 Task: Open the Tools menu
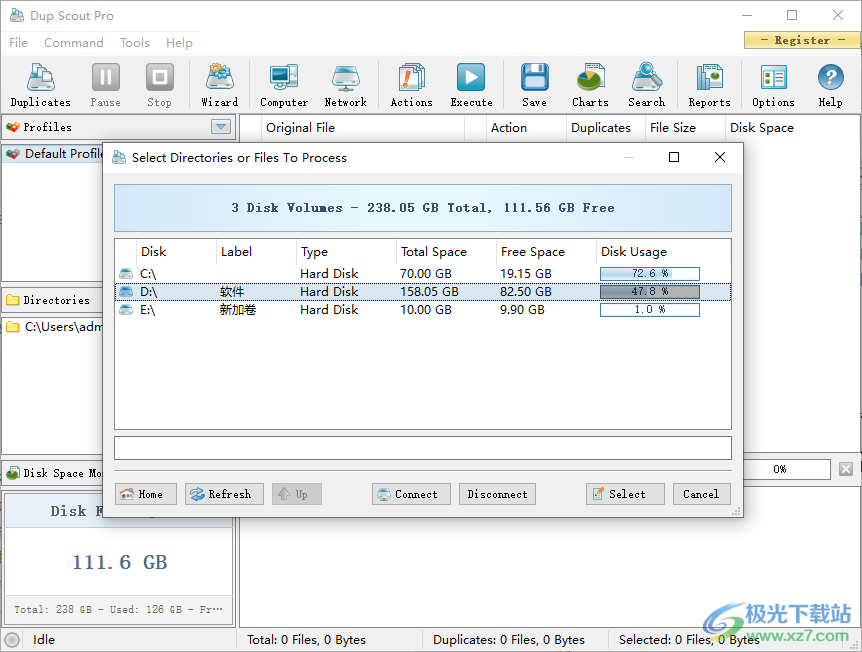coord(135,42)
